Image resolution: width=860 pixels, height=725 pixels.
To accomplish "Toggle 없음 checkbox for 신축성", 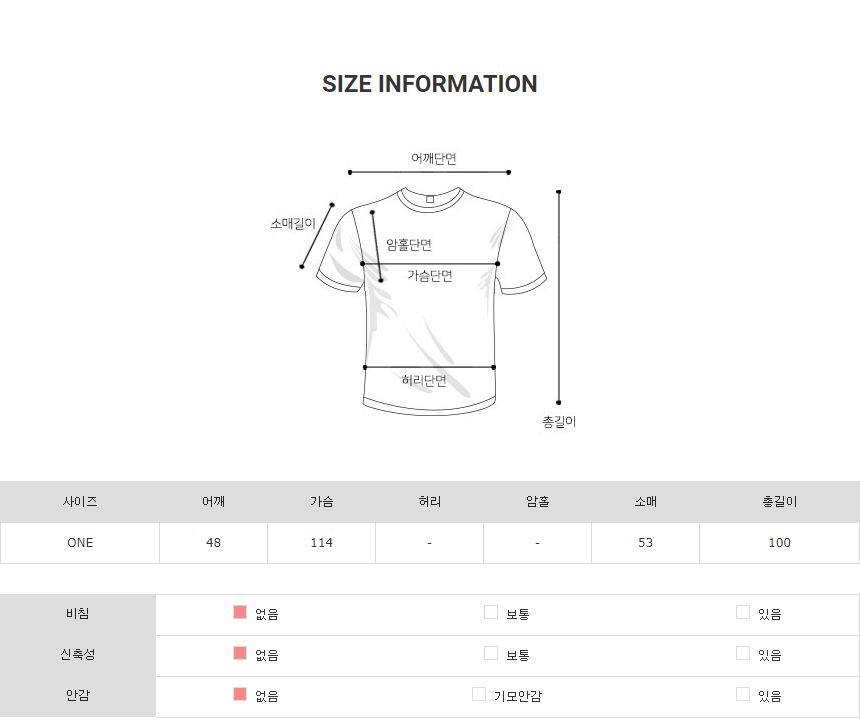I will [x=240, y=653].
